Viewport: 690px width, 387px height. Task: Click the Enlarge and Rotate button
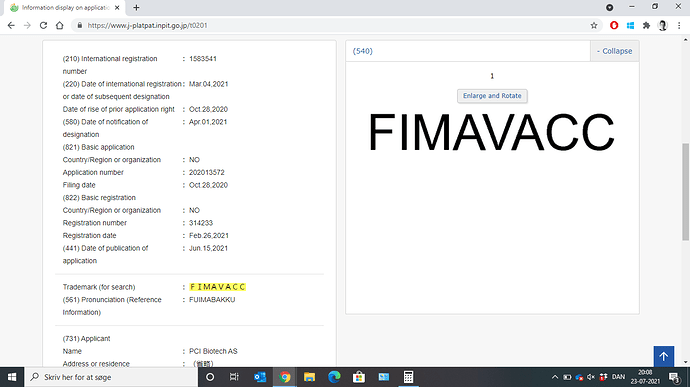pyautogui.click(x=492, y=96)
